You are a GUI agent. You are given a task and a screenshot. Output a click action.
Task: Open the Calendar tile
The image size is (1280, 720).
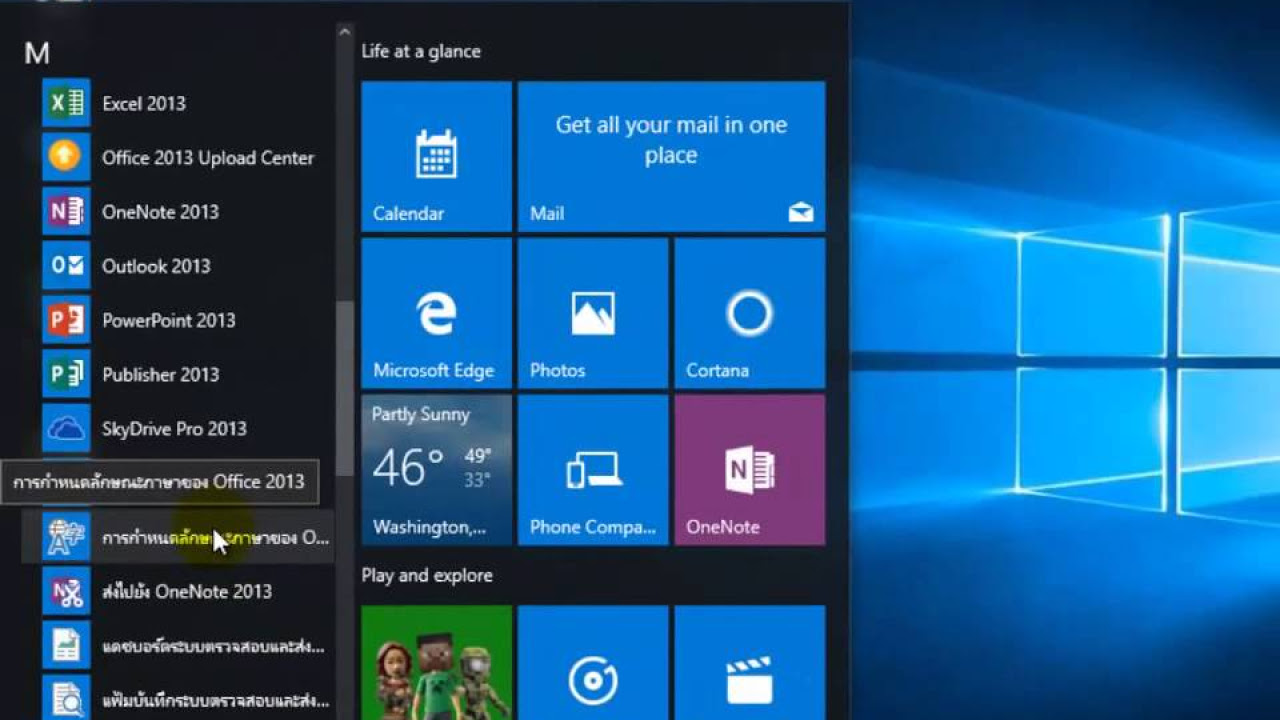tap(436, 156)
